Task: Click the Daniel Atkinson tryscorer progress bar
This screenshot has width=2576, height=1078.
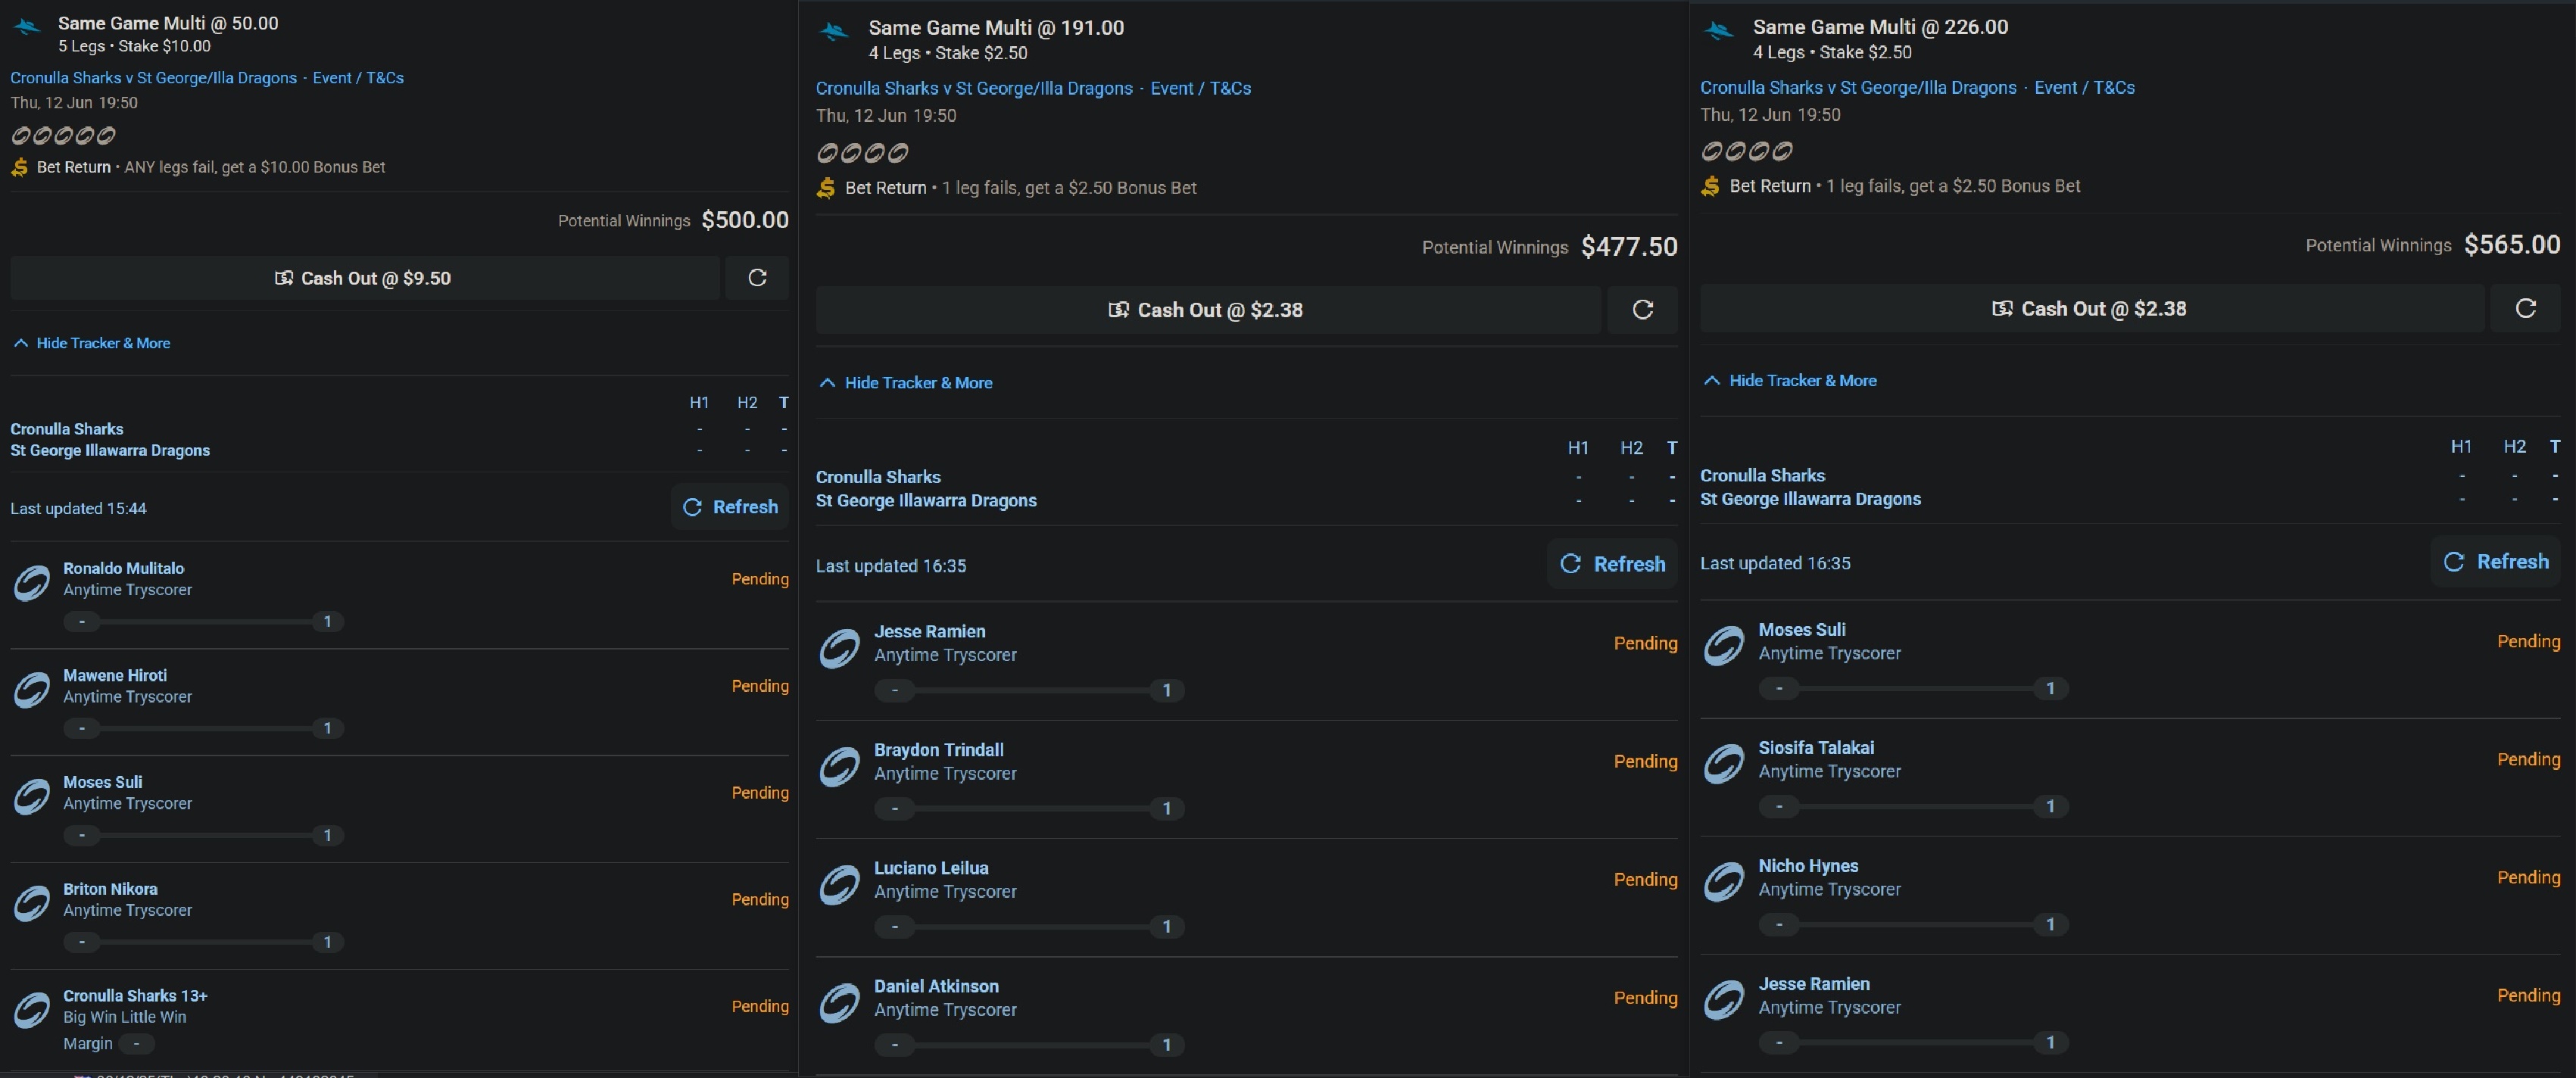Action: tap(1029, 1044)
